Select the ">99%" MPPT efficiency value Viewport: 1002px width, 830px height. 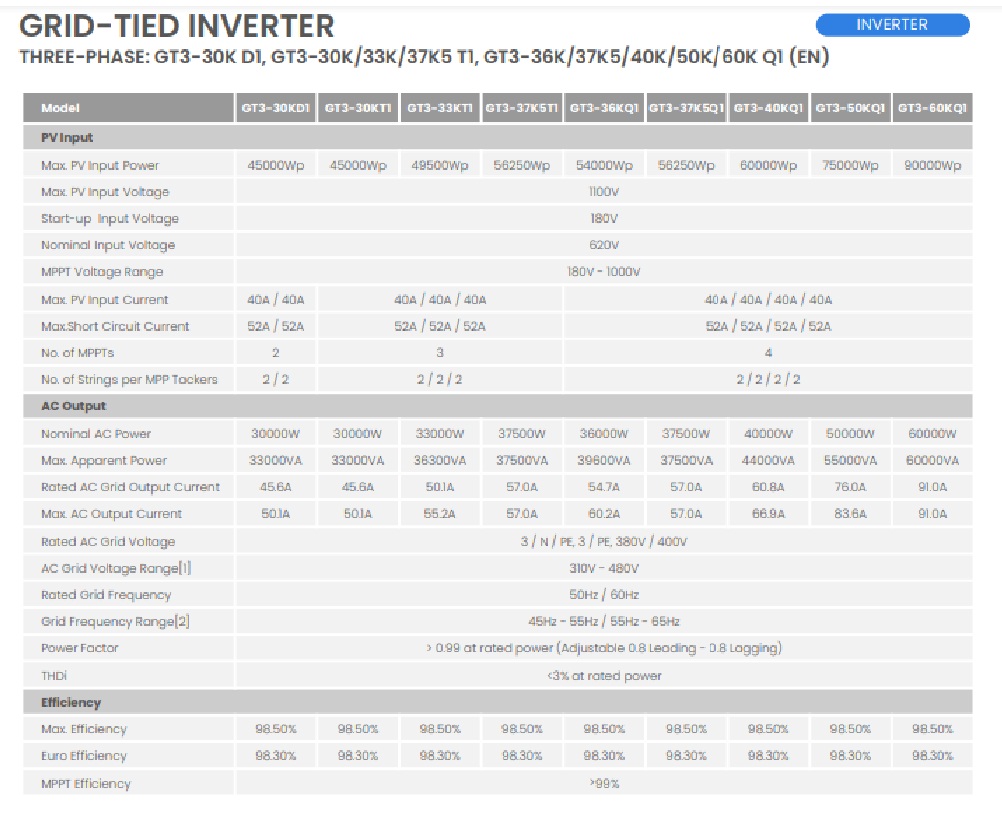[x=604, y=784]
